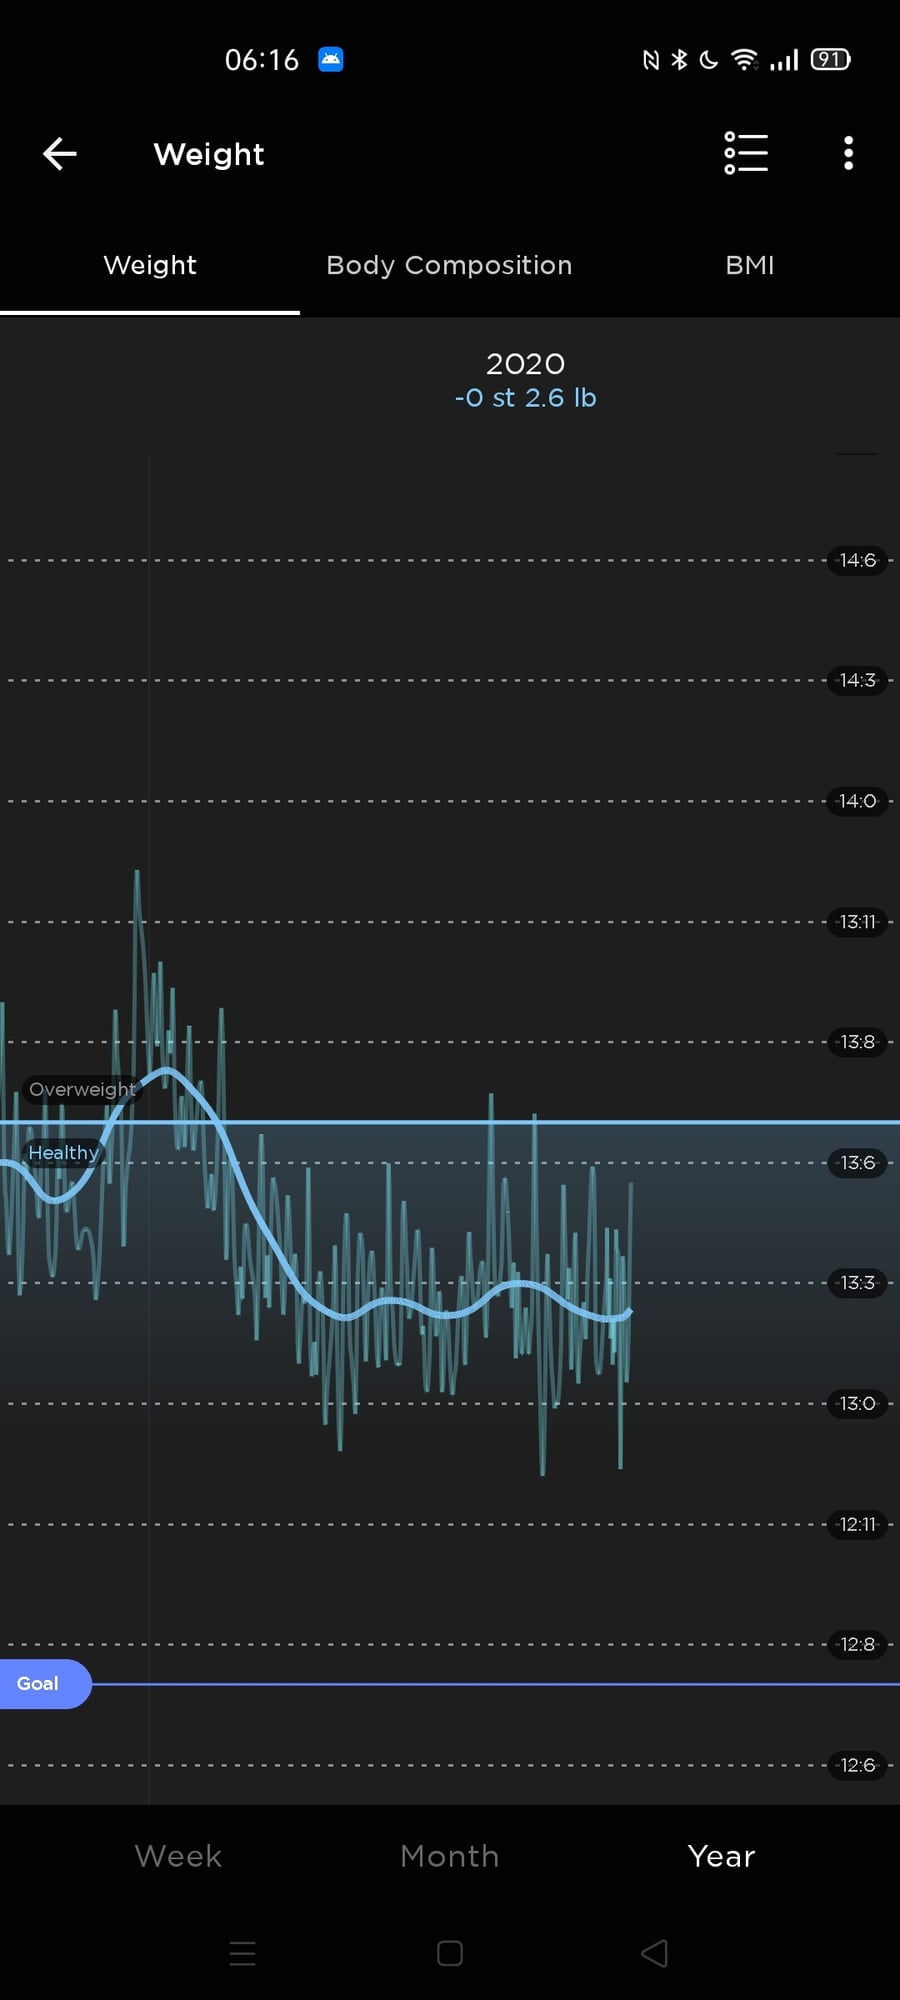Switch chart range to Month
The image size is (900, 2000).
(449, 1856)
